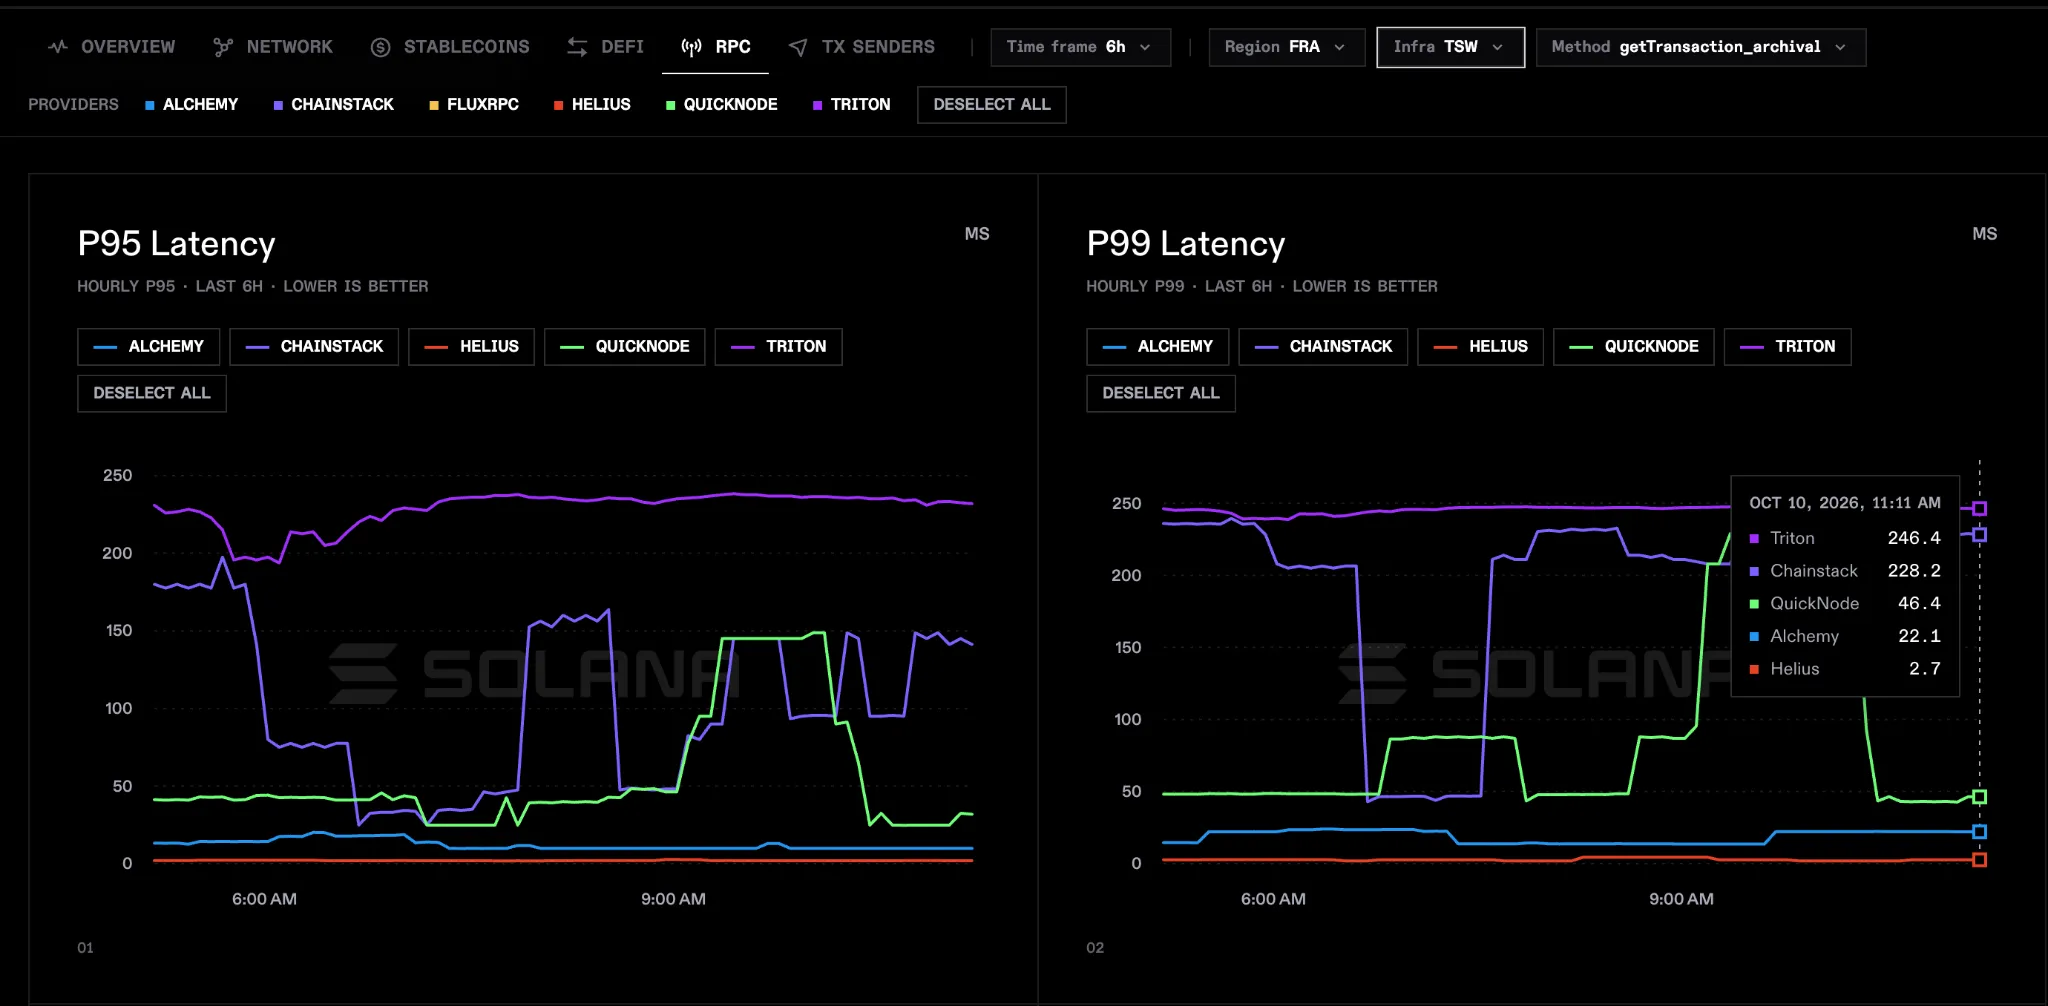This screenshot has height=1006, width=2048.
Task: Open the Infra TSW dropdown
Action: tap(1450, 47)
